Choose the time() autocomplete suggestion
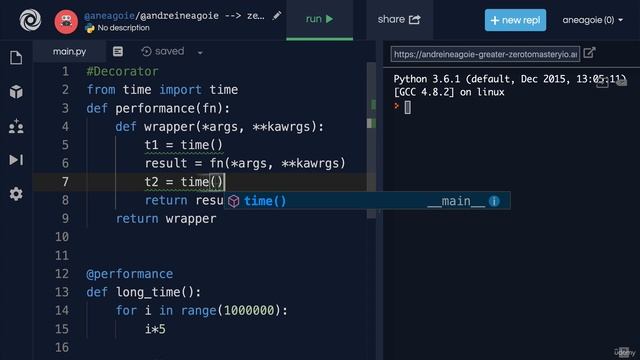Image resolution: width=640 pixels, height=360 pixels. tap(367, 201)
